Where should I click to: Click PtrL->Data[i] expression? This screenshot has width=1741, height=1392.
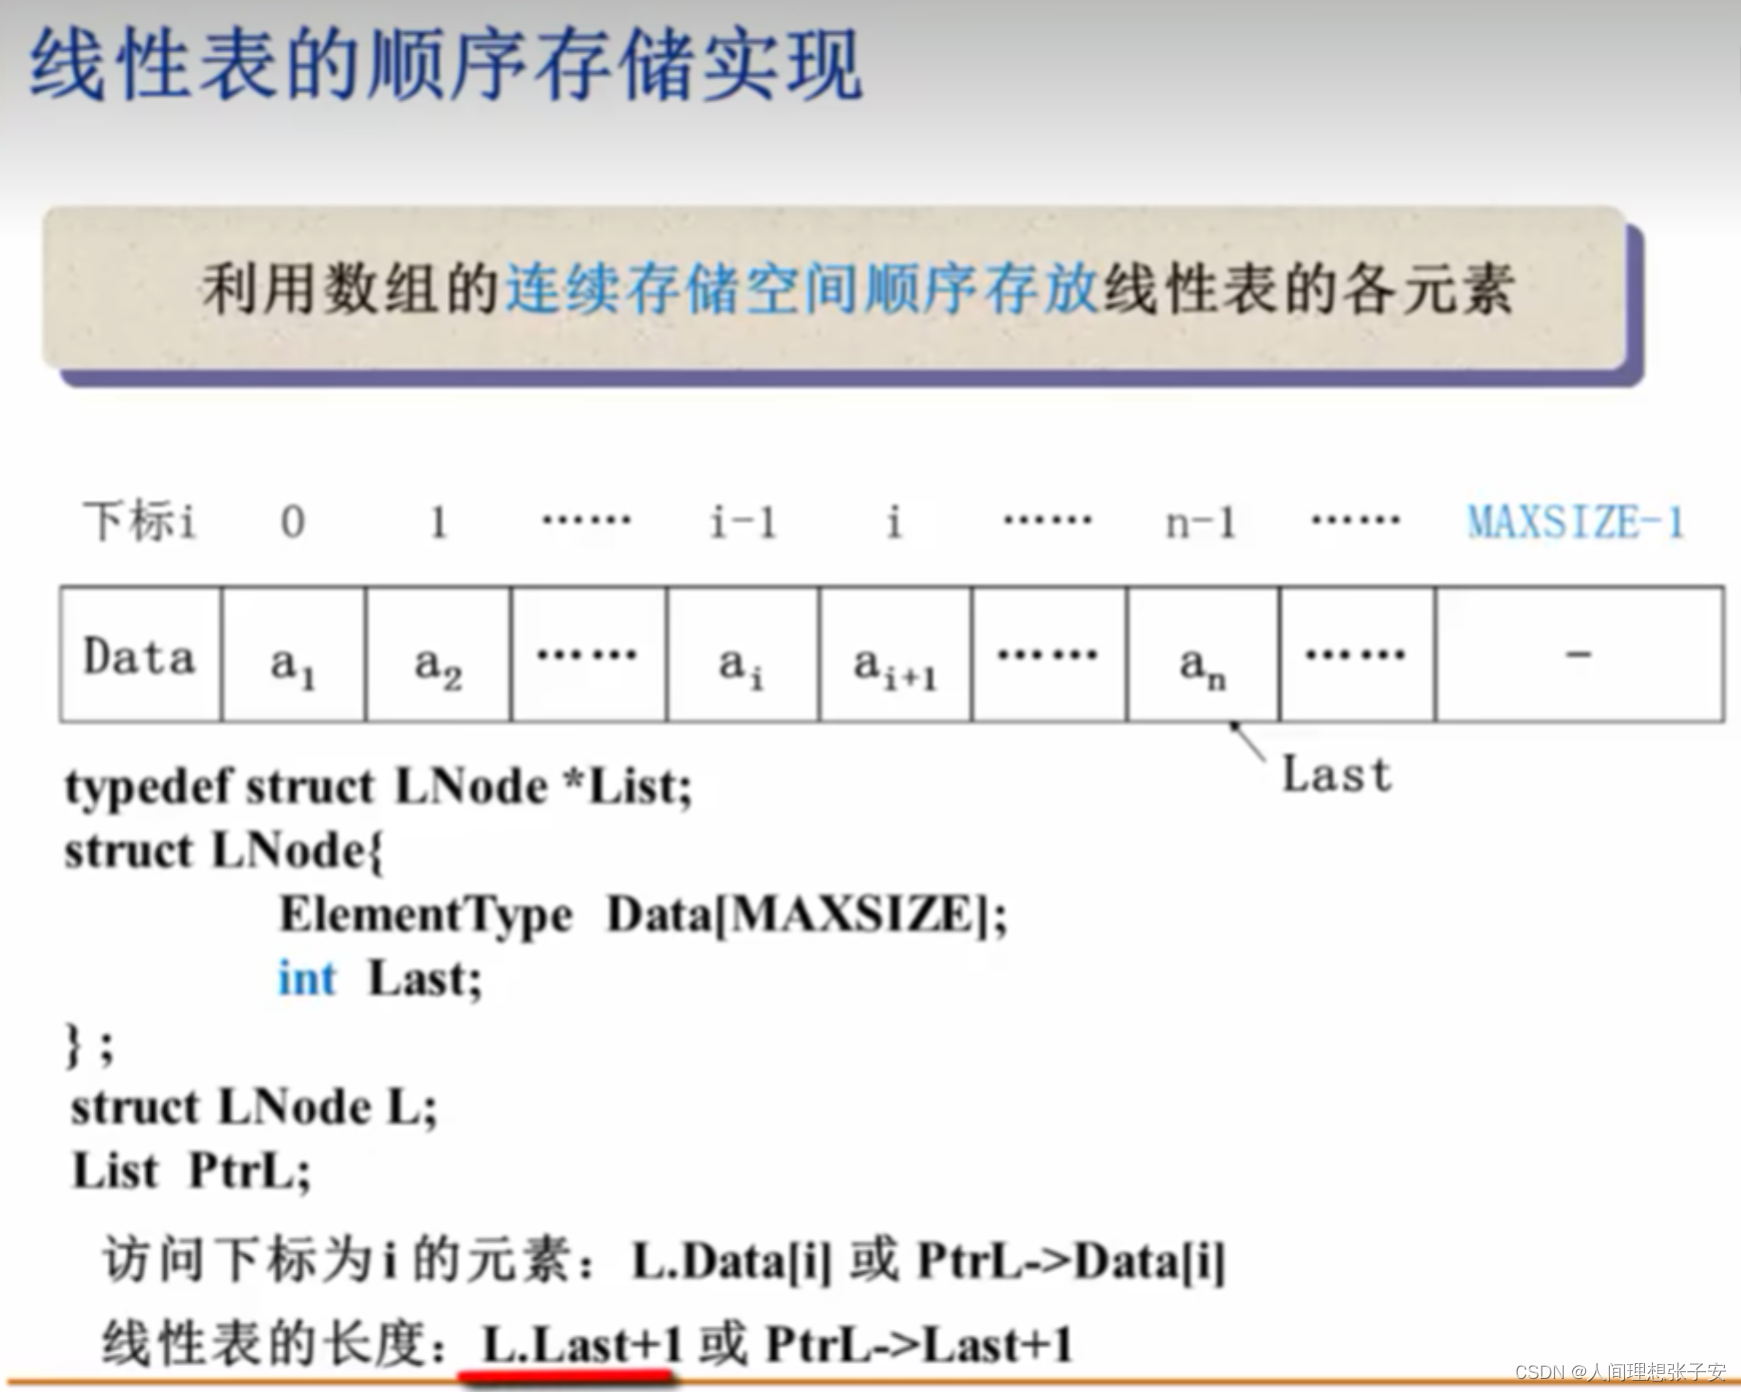tap(1070, 1261)
